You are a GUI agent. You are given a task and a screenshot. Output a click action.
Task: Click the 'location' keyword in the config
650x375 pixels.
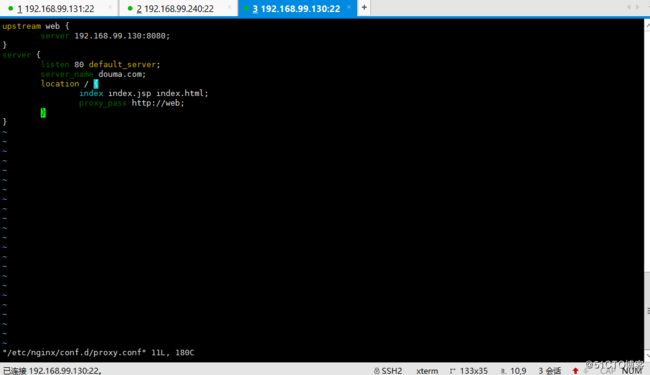tap(60, 84)
